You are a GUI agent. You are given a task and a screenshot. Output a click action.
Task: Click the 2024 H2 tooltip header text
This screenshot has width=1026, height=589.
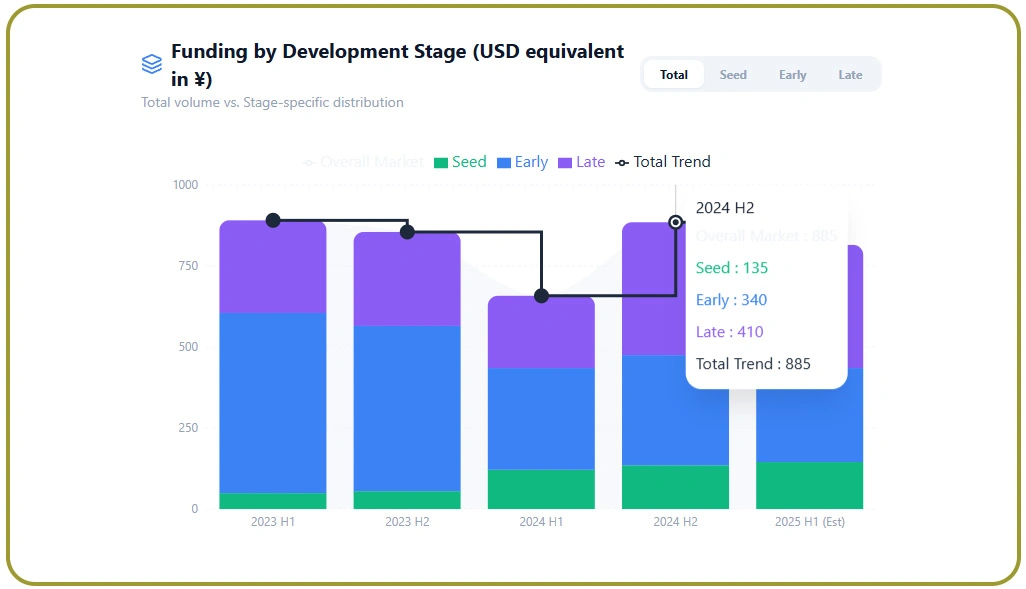pyautogui.click(x=724, y=208)
